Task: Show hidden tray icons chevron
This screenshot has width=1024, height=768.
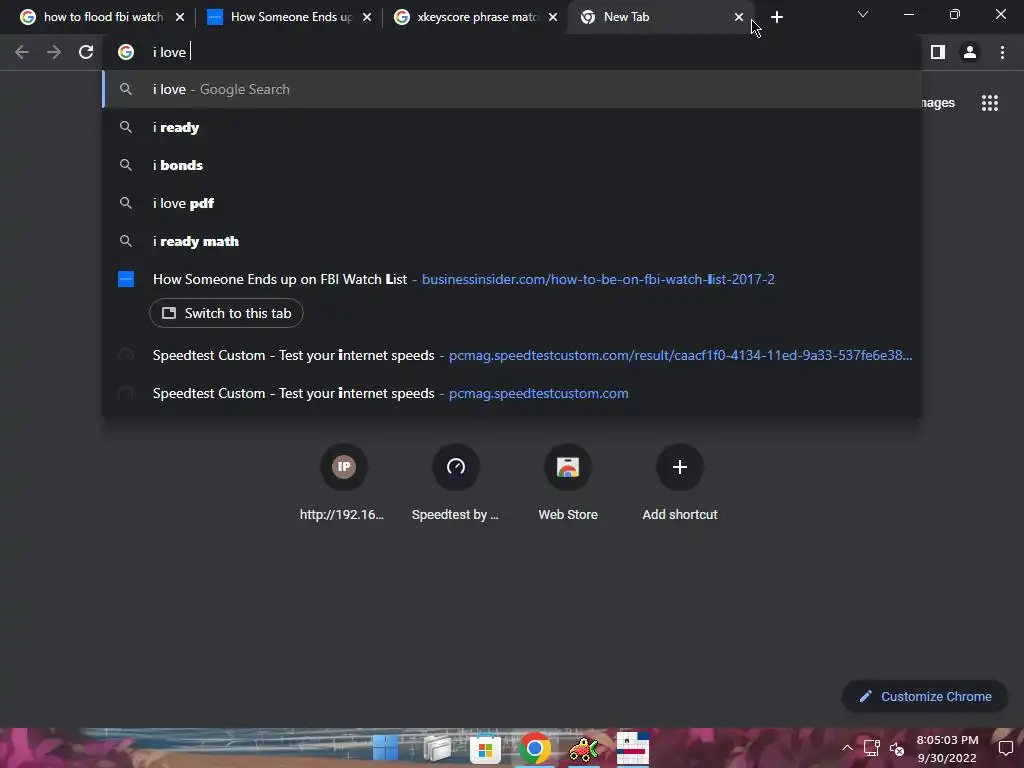Action: pyautogui.click(x=847, y=748)
